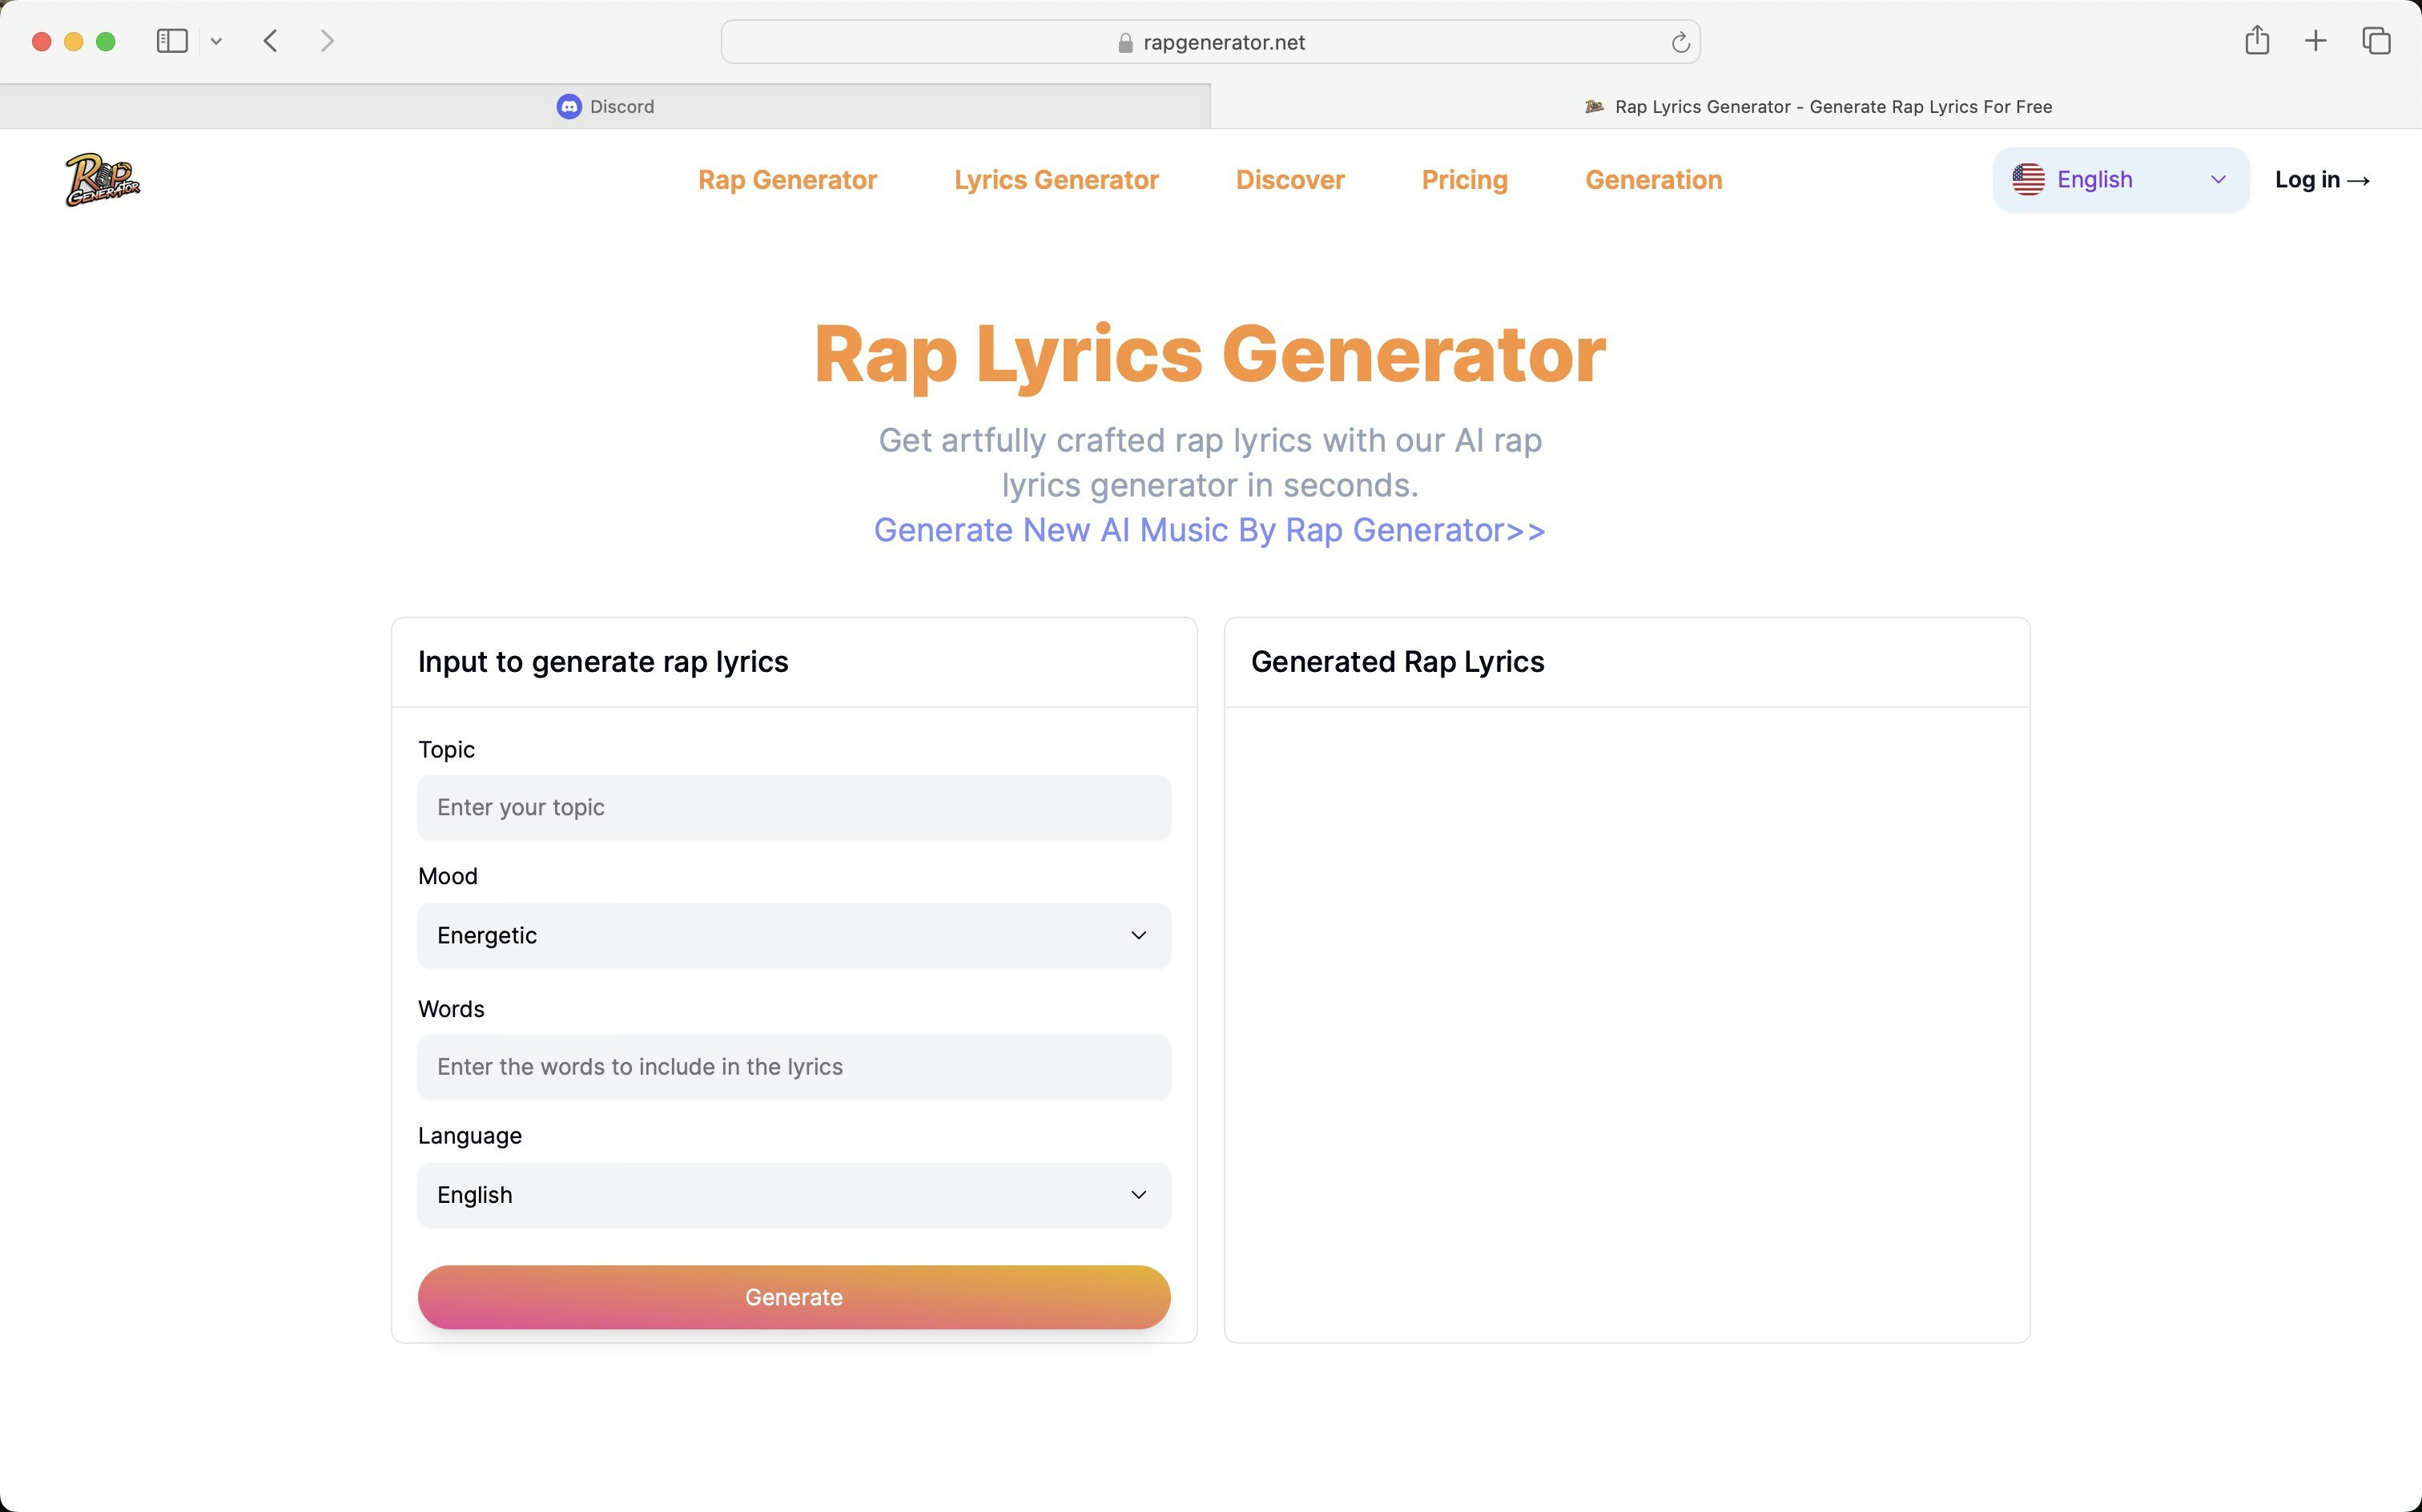Open the site language selector in header
Screen dimensions: 2422x1512
(2120, 180)
